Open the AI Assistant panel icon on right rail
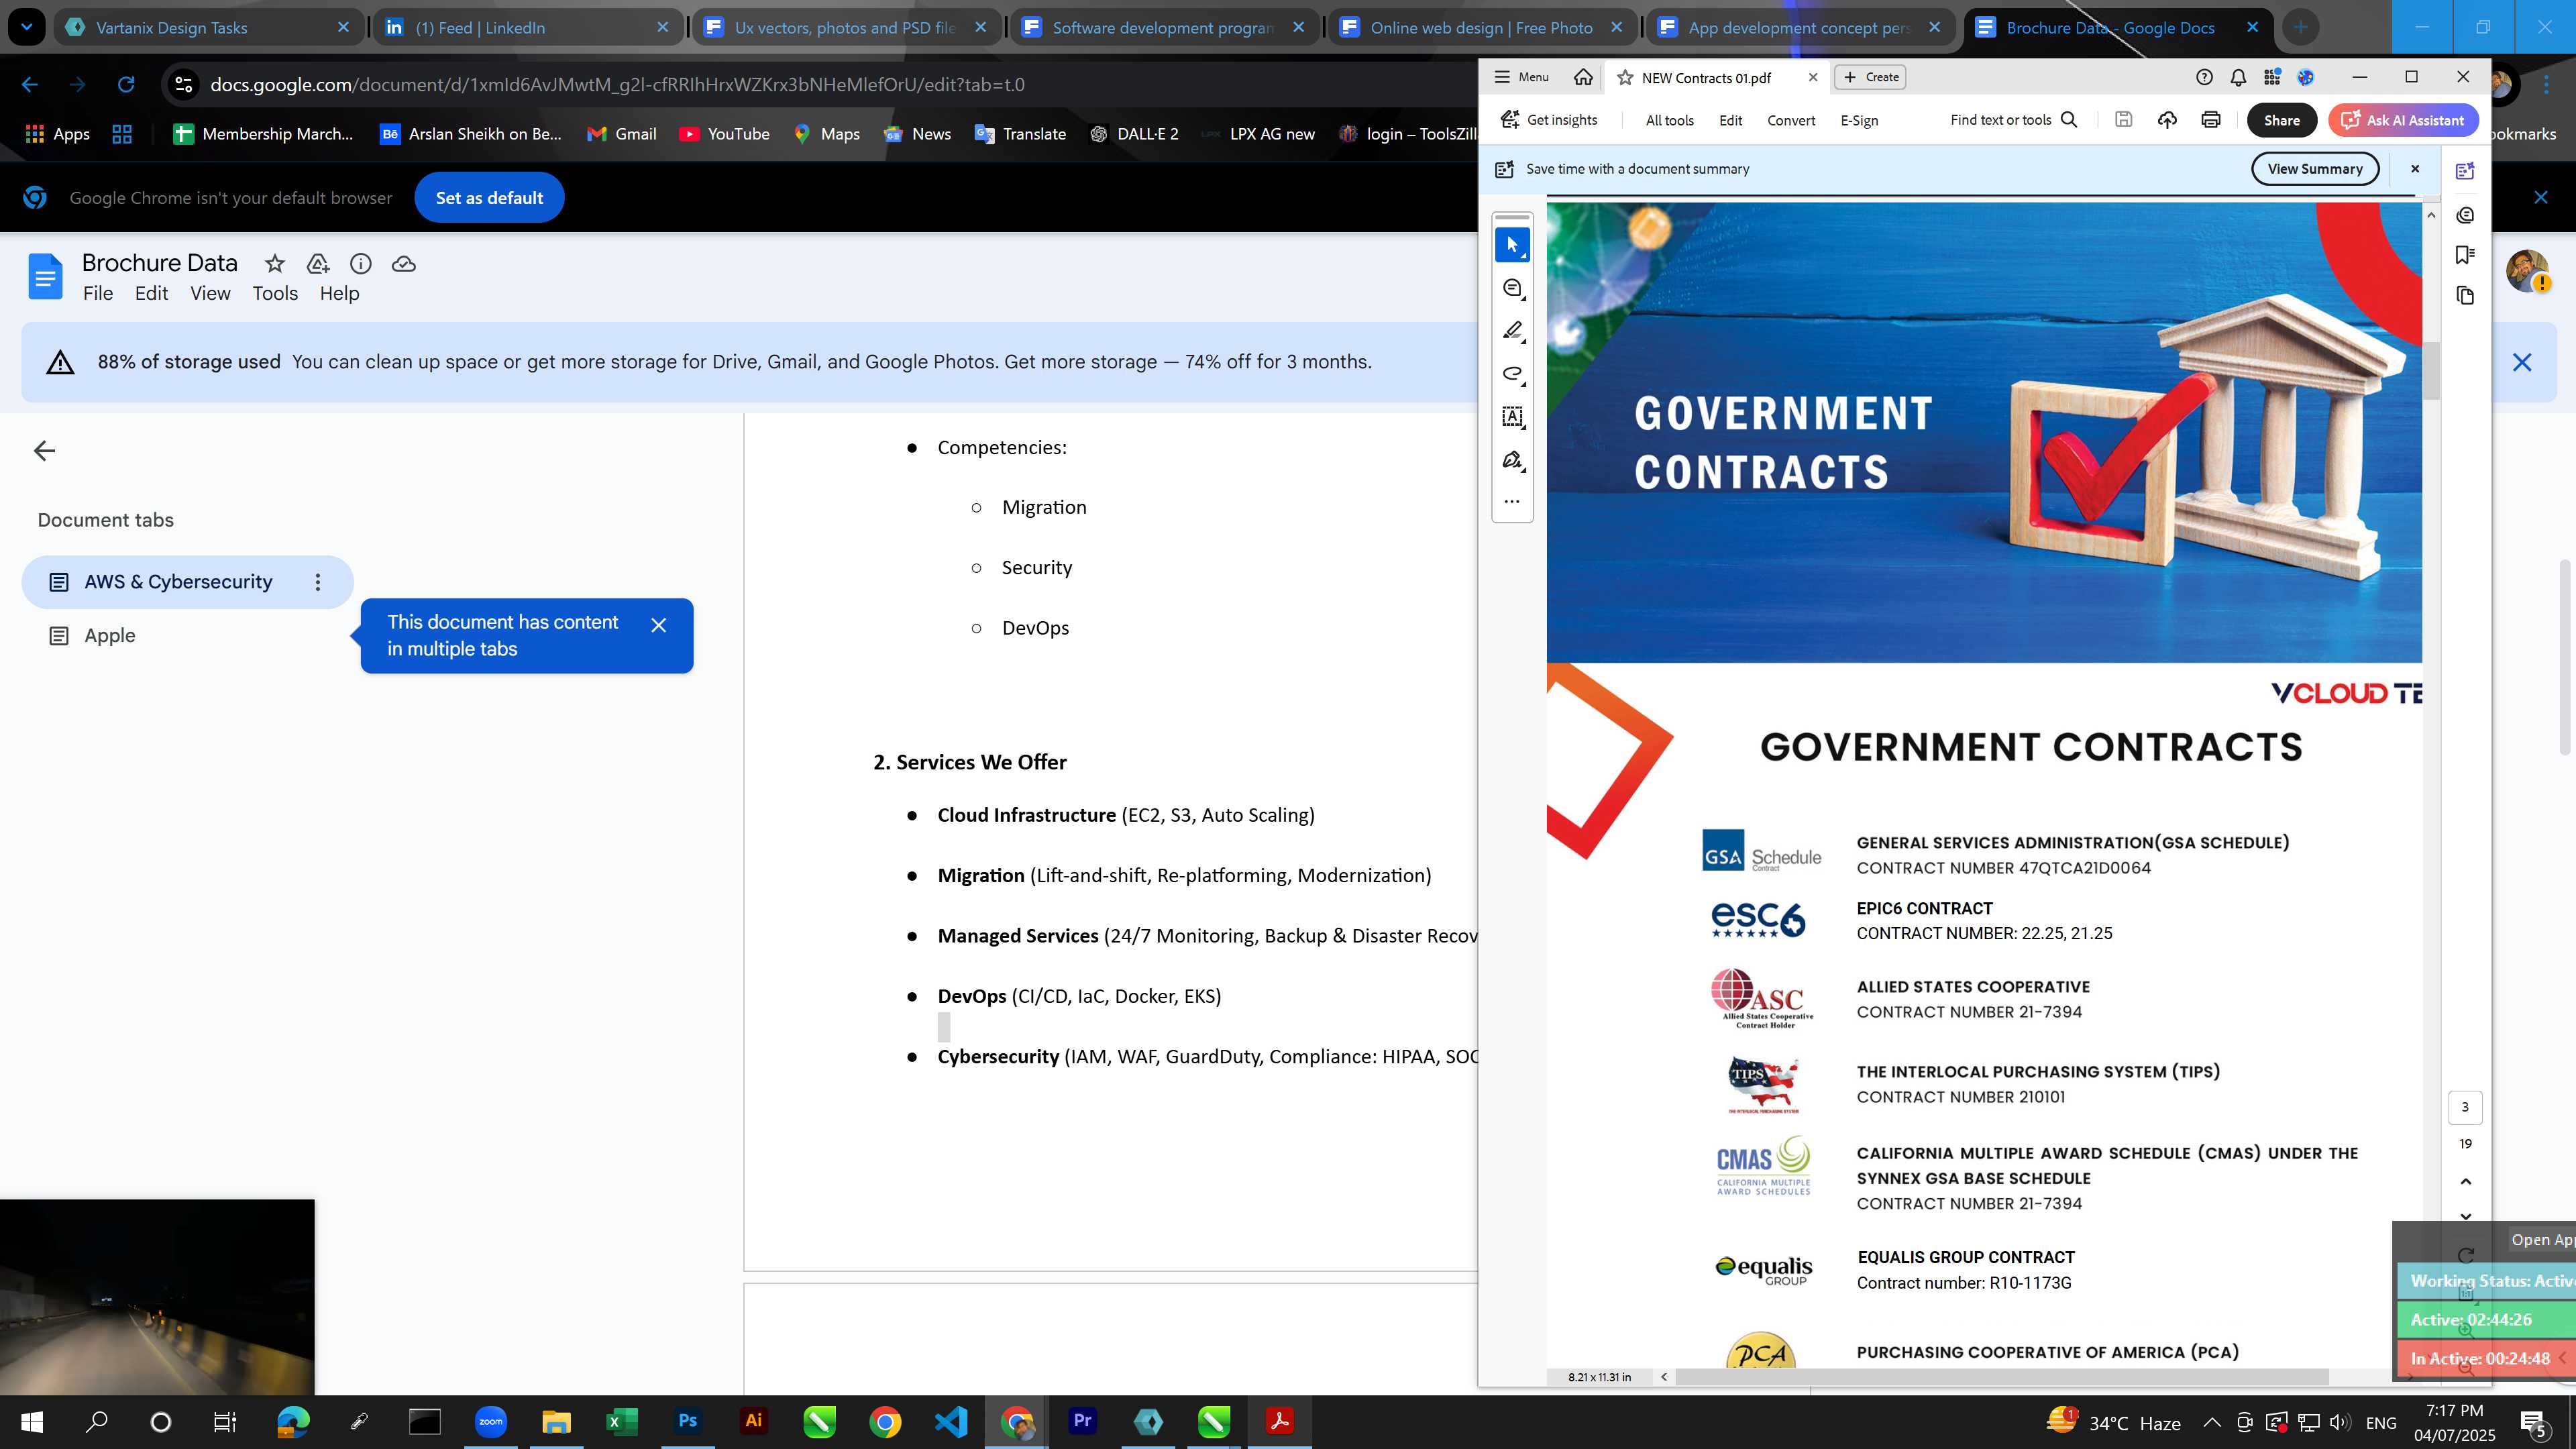This screenshot has height=1449, width=2576. point(2465,171)
